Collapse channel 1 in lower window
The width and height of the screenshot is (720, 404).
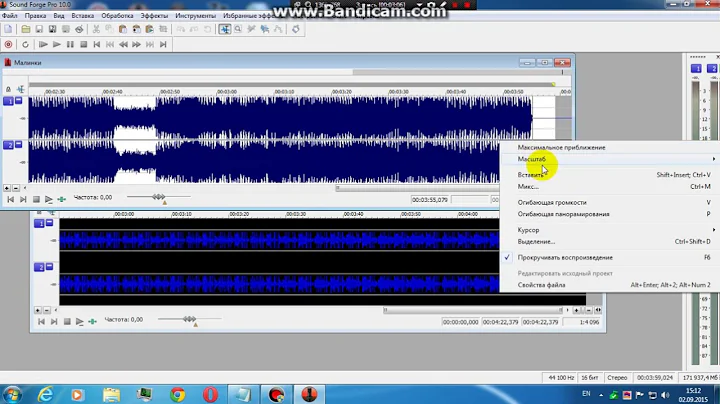pyautogui.click(x=49, y=223)
